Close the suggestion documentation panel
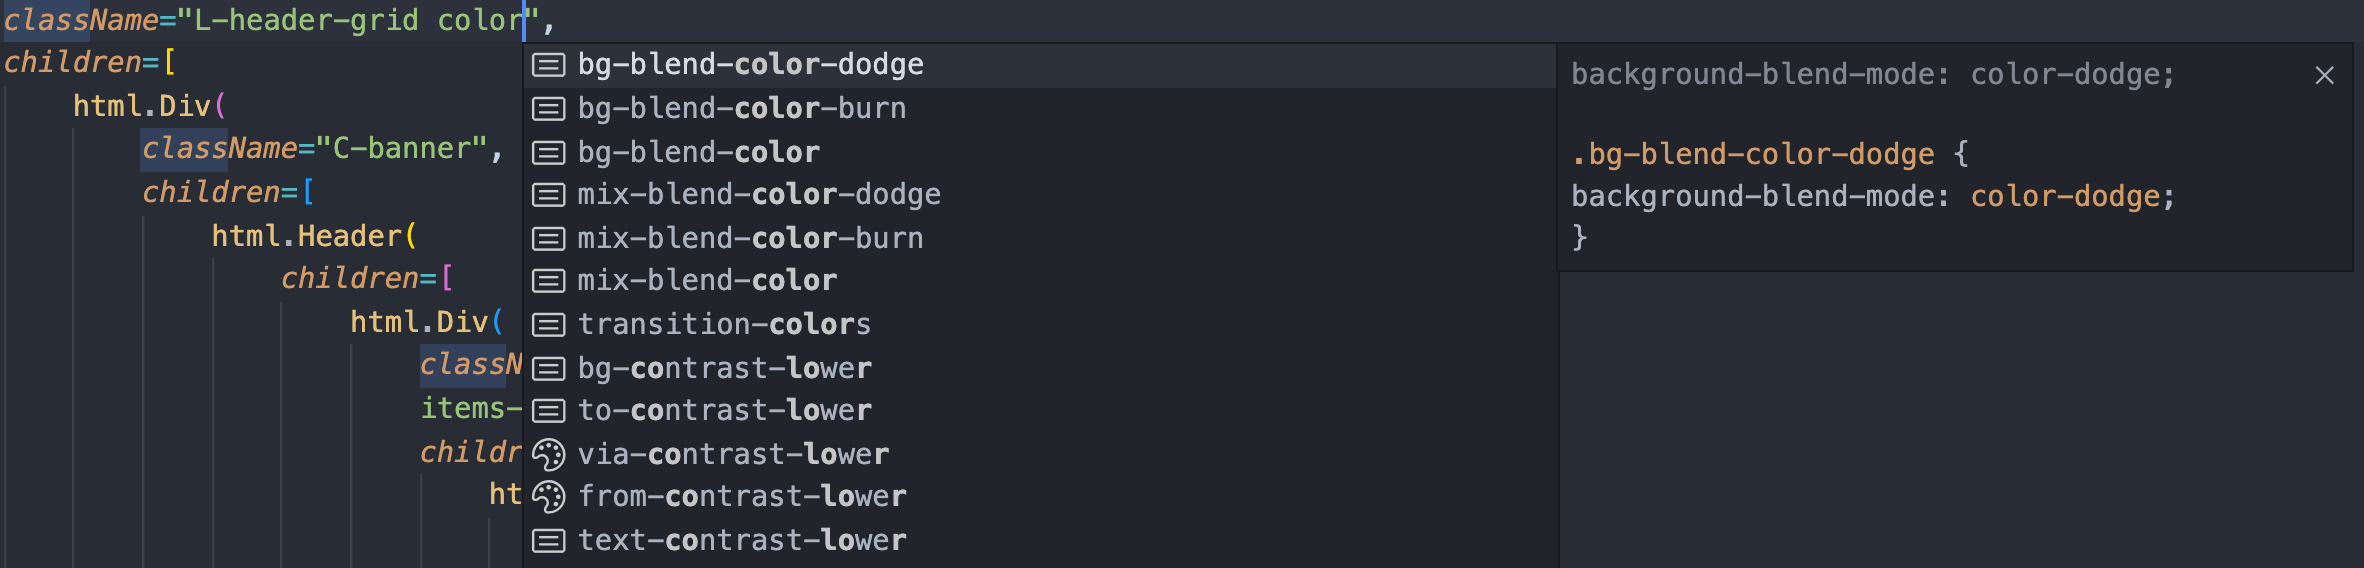Viewport: 2364px width, 568px height. [x=2325, y=76]
